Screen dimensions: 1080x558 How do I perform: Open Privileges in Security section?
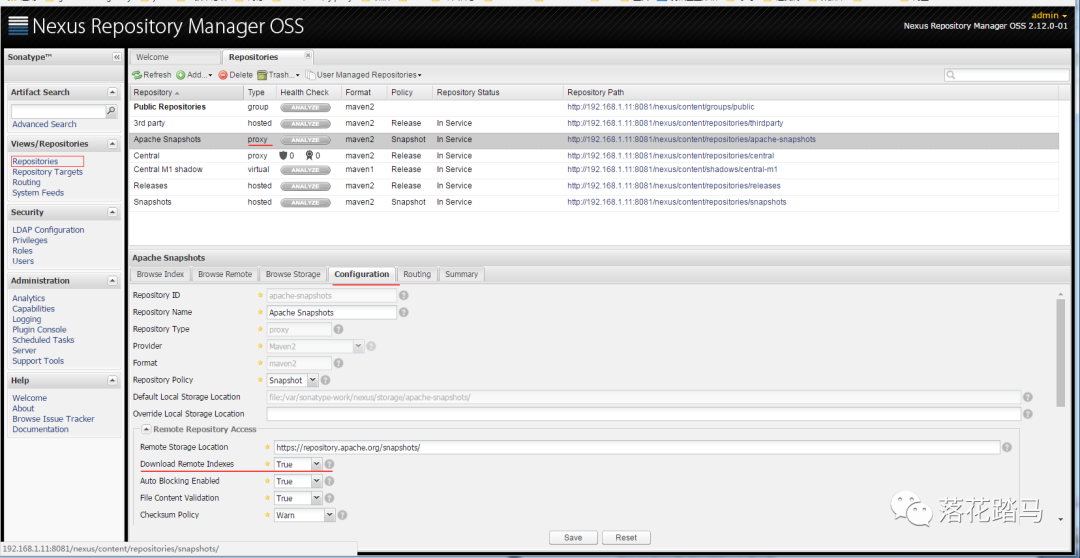click(x=30, y=240)
